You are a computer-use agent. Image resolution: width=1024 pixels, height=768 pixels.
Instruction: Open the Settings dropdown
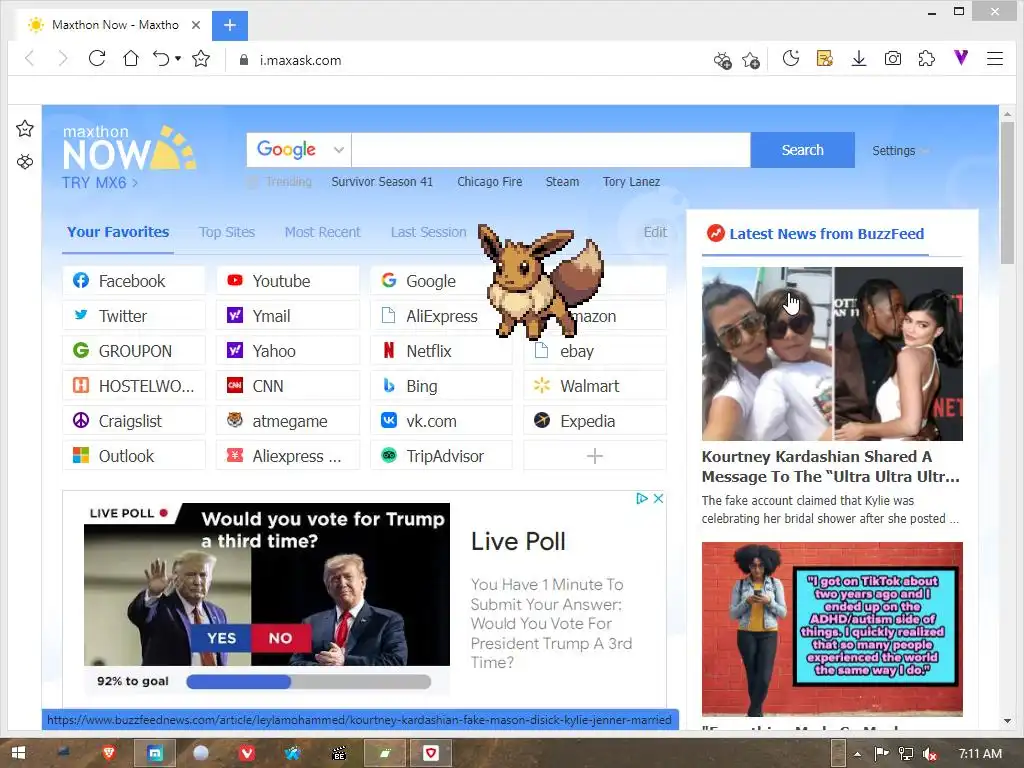[x=900, y=151]
